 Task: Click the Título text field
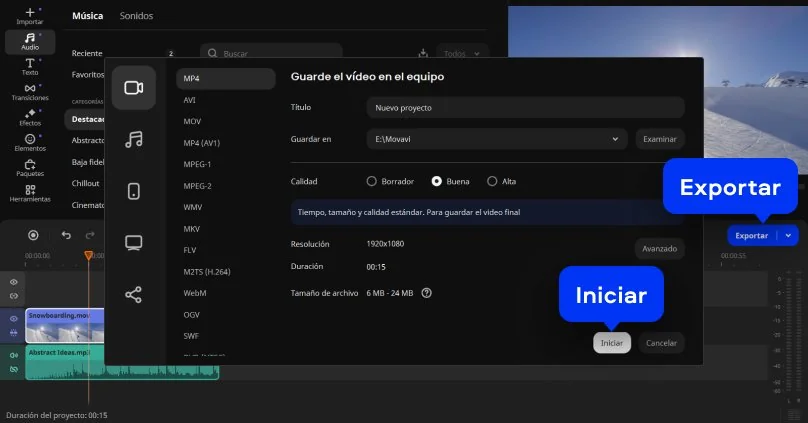tap(524, 107)
